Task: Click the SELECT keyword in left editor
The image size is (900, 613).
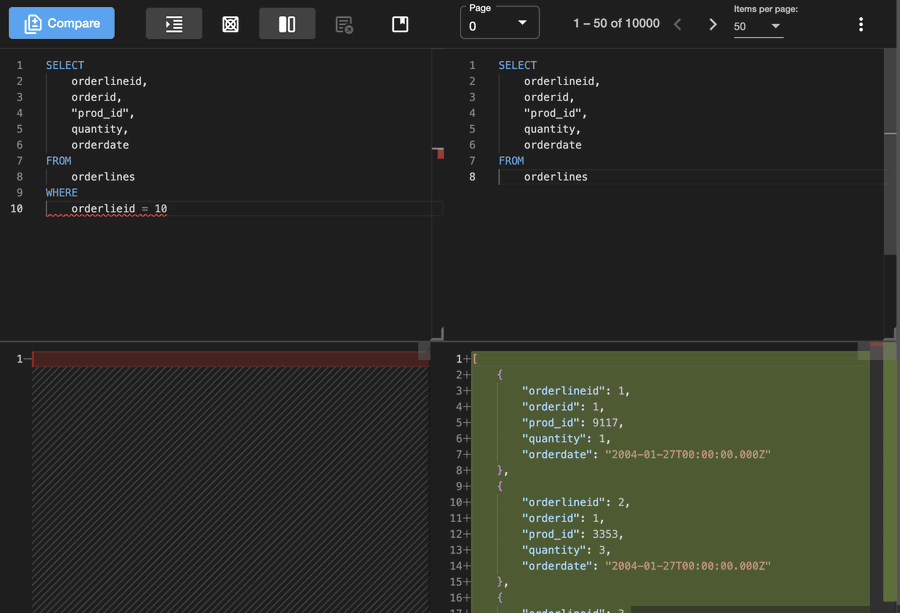Action: pos(65,65)
